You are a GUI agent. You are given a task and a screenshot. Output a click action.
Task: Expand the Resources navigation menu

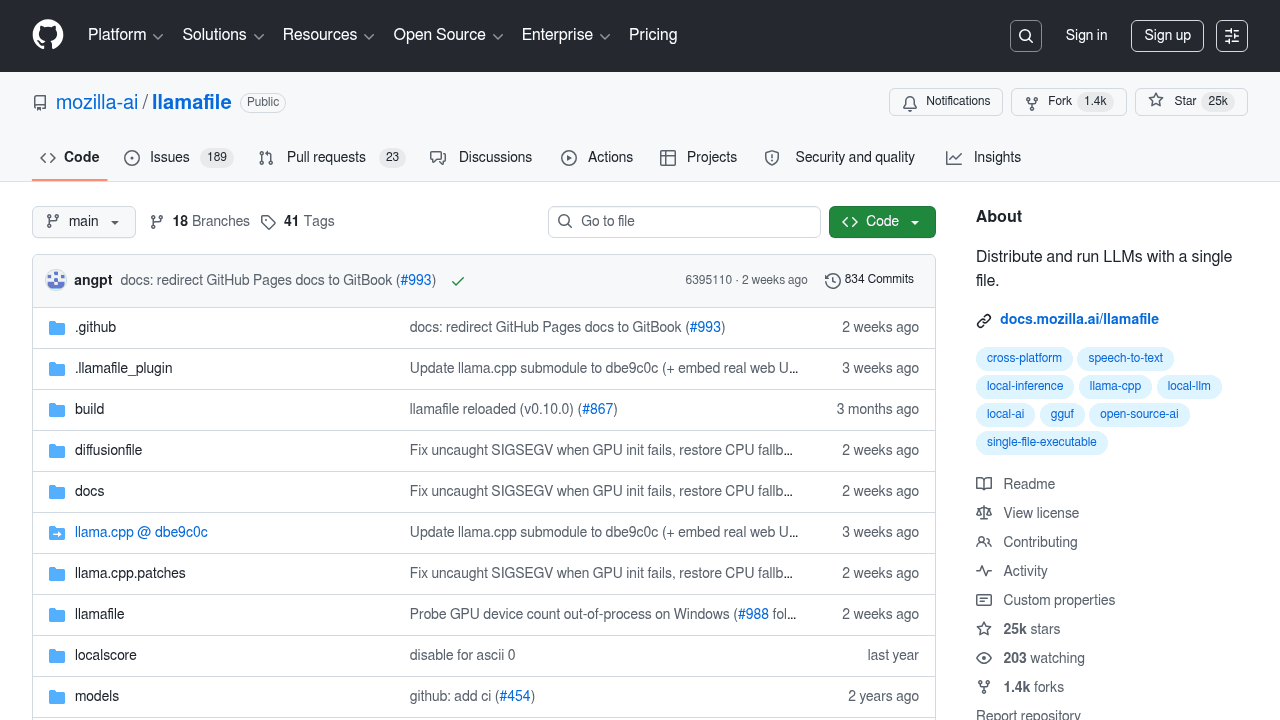[x=328, y=35]
